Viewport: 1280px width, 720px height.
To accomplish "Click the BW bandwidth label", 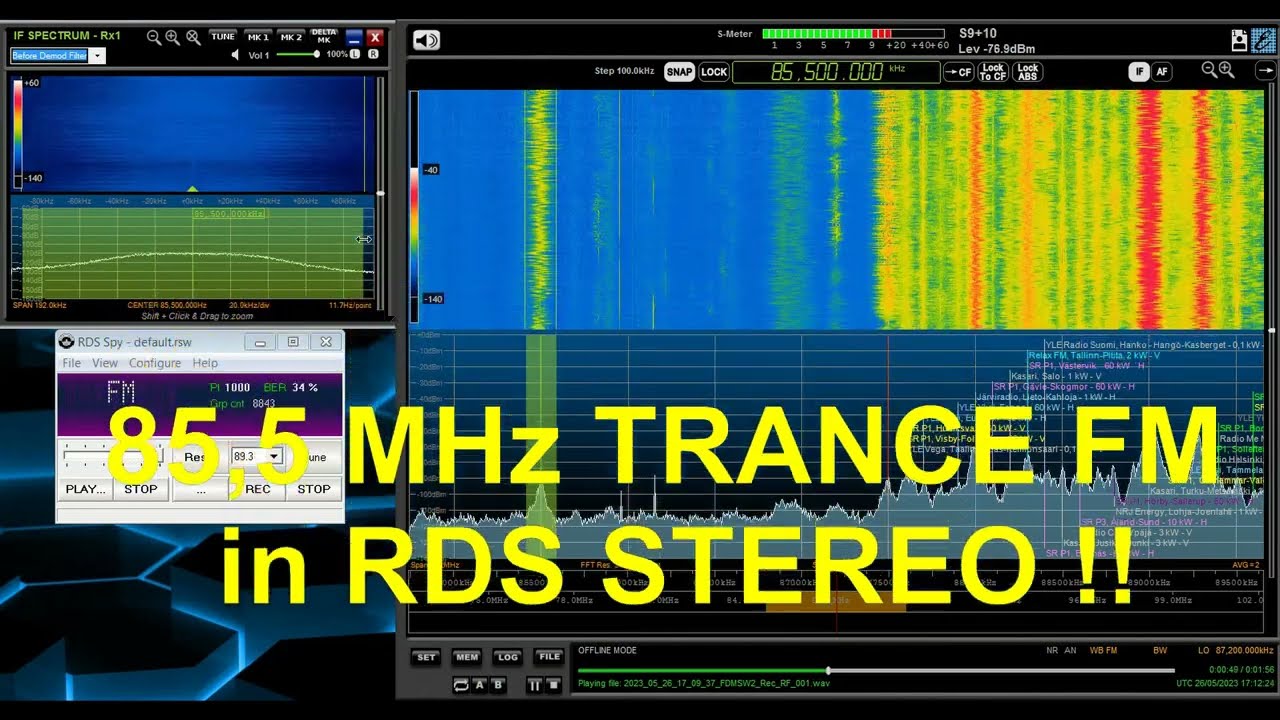I will pos(1160,651).
